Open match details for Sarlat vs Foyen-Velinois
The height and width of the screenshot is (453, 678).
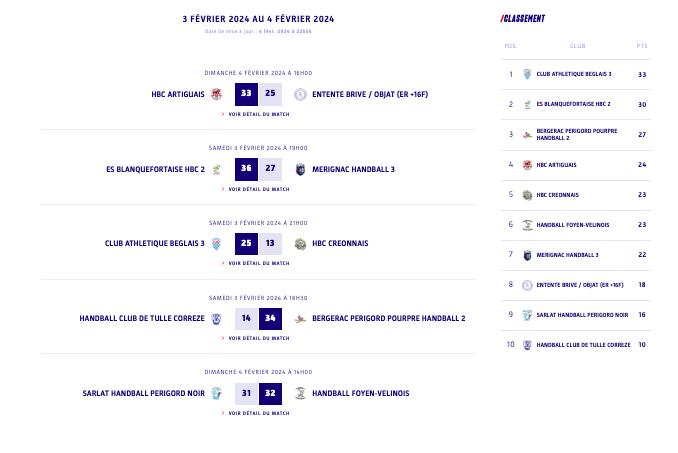[258, 413]
